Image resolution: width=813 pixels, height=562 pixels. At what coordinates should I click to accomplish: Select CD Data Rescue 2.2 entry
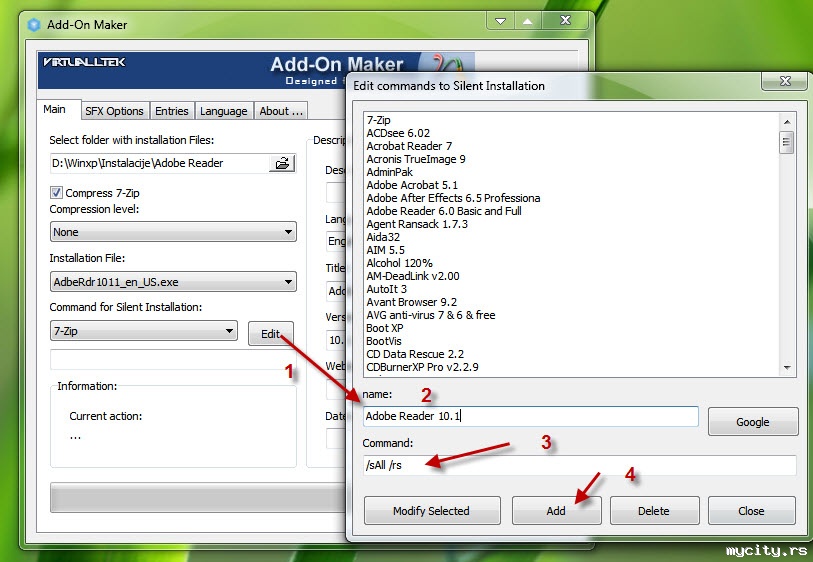pyautogui.click(x=415, y=354)
